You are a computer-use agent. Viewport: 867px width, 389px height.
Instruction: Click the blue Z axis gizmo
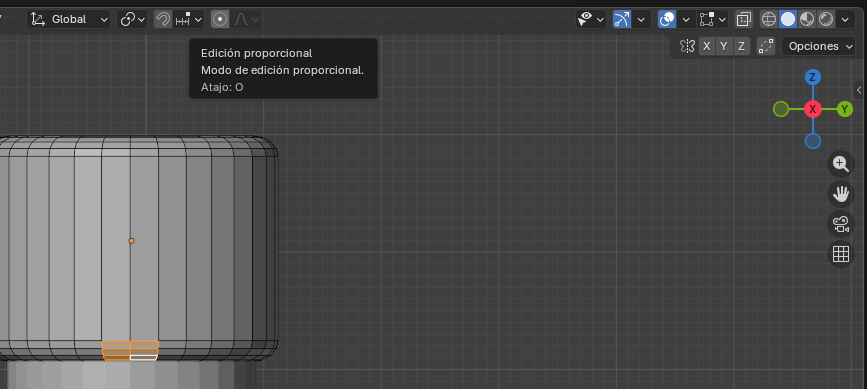813,77
